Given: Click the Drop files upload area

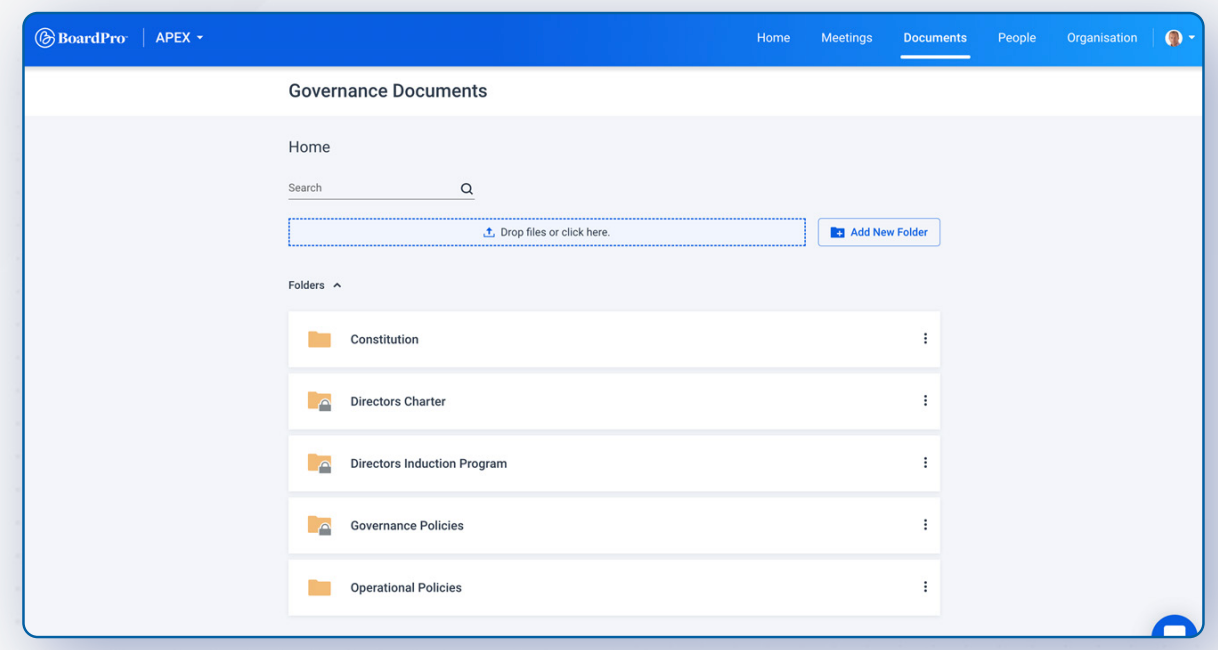Looking at the screenshot, I should (547, 232).
